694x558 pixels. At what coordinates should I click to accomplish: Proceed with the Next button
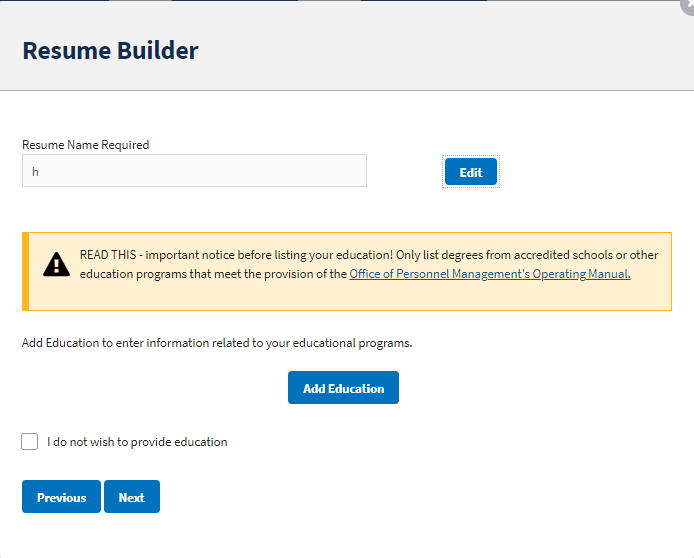tap(131, 497)
